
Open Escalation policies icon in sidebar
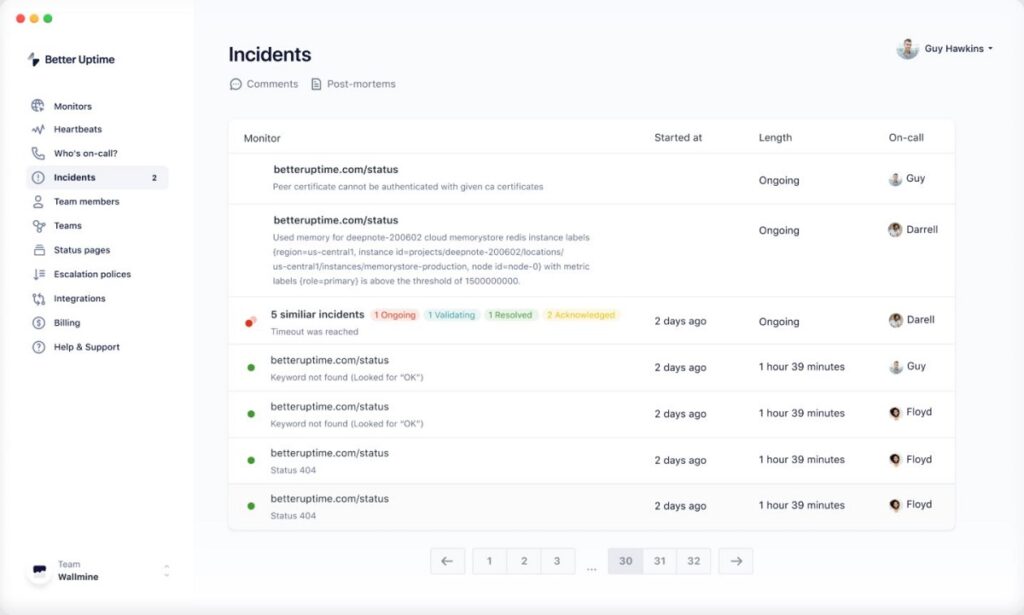click(38, 274)
